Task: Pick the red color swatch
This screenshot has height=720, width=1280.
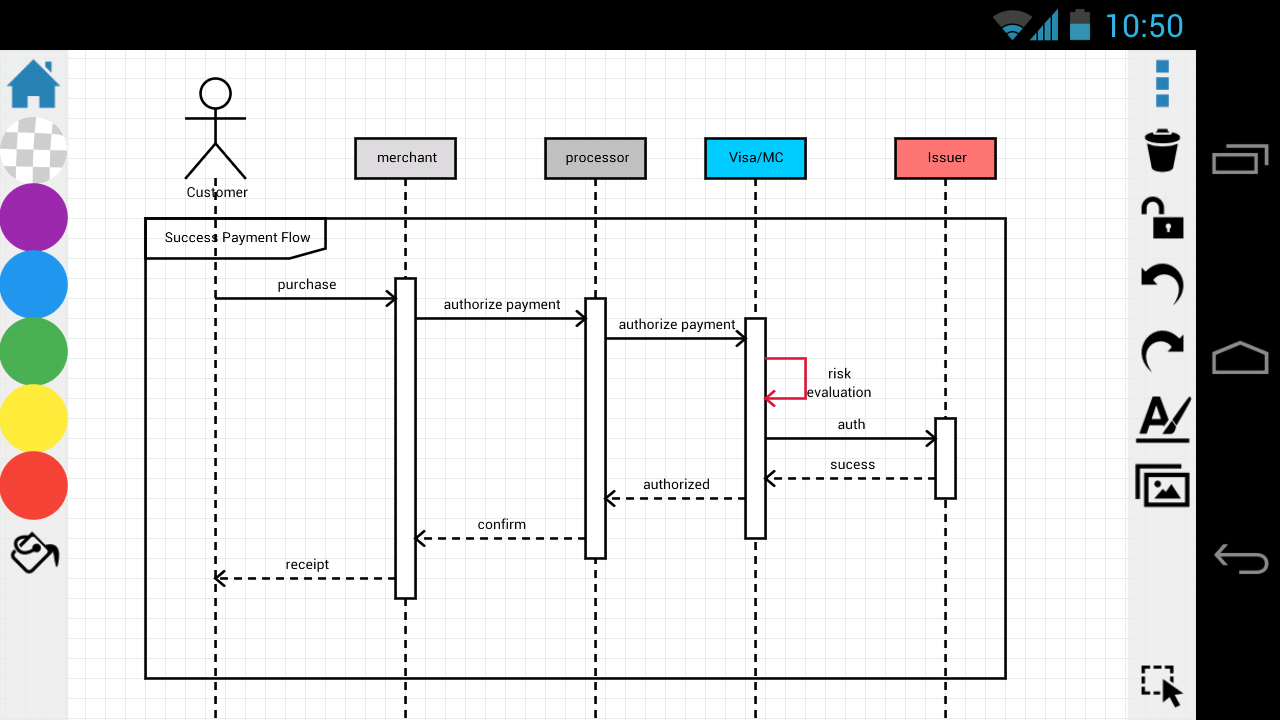Action: (x=33, y=486)
